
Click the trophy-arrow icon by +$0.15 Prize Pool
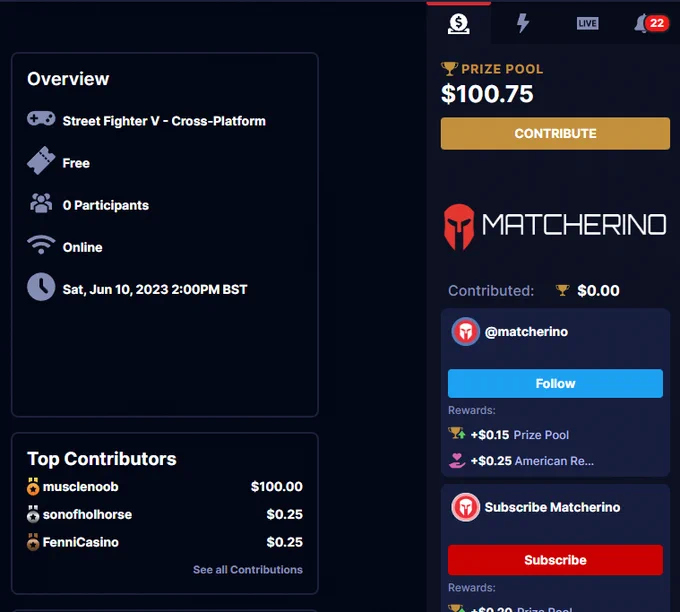[457, 433]
